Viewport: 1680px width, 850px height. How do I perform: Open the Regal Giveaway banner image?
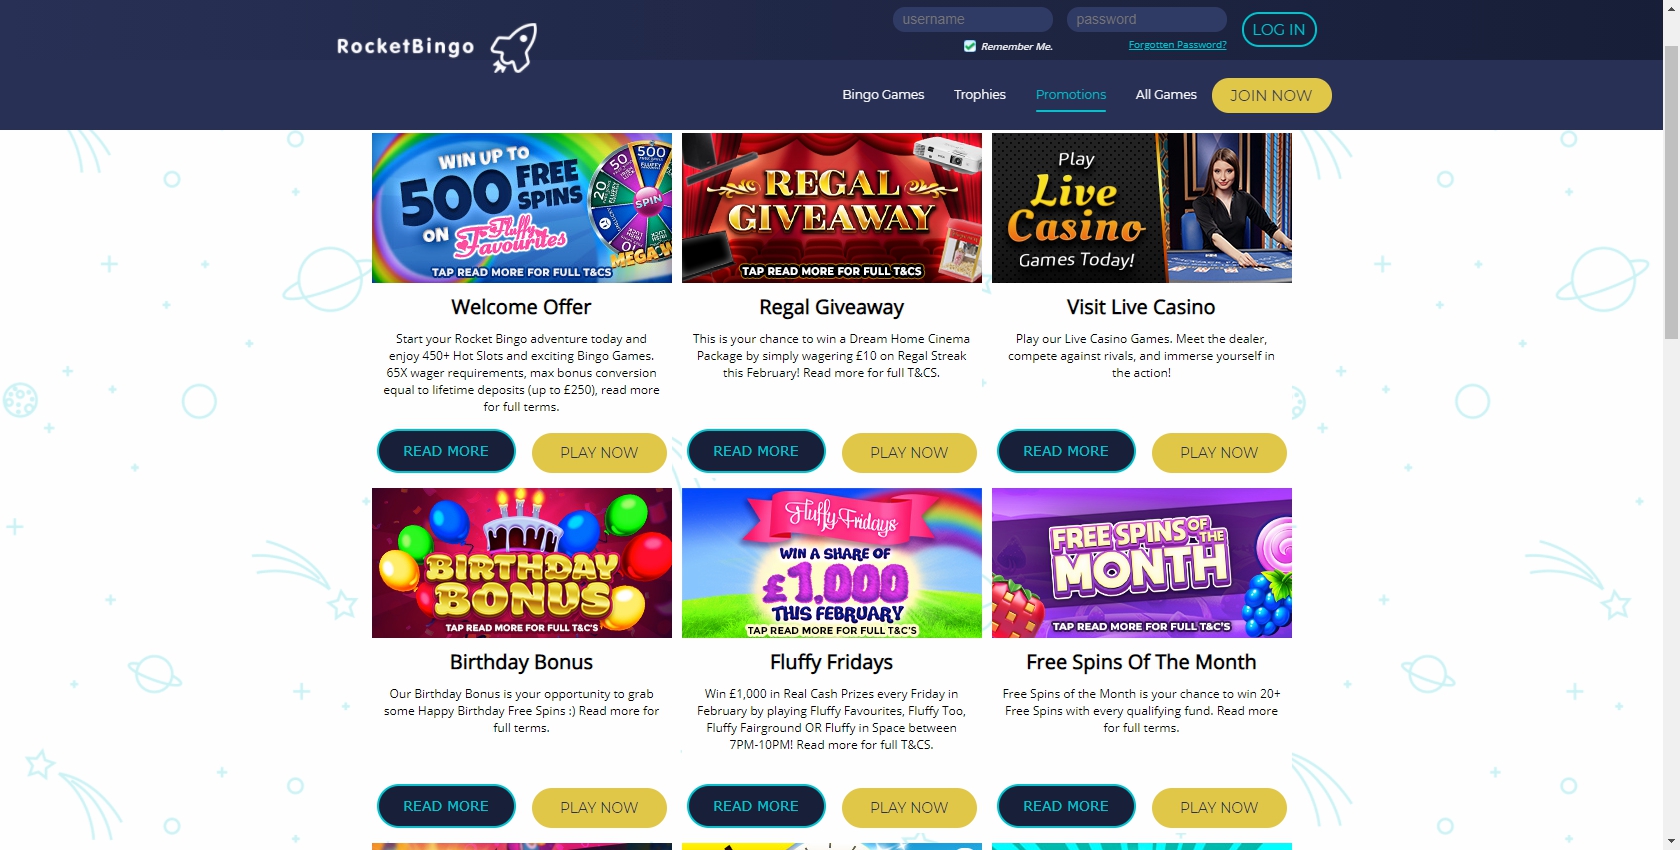[832, 208]
